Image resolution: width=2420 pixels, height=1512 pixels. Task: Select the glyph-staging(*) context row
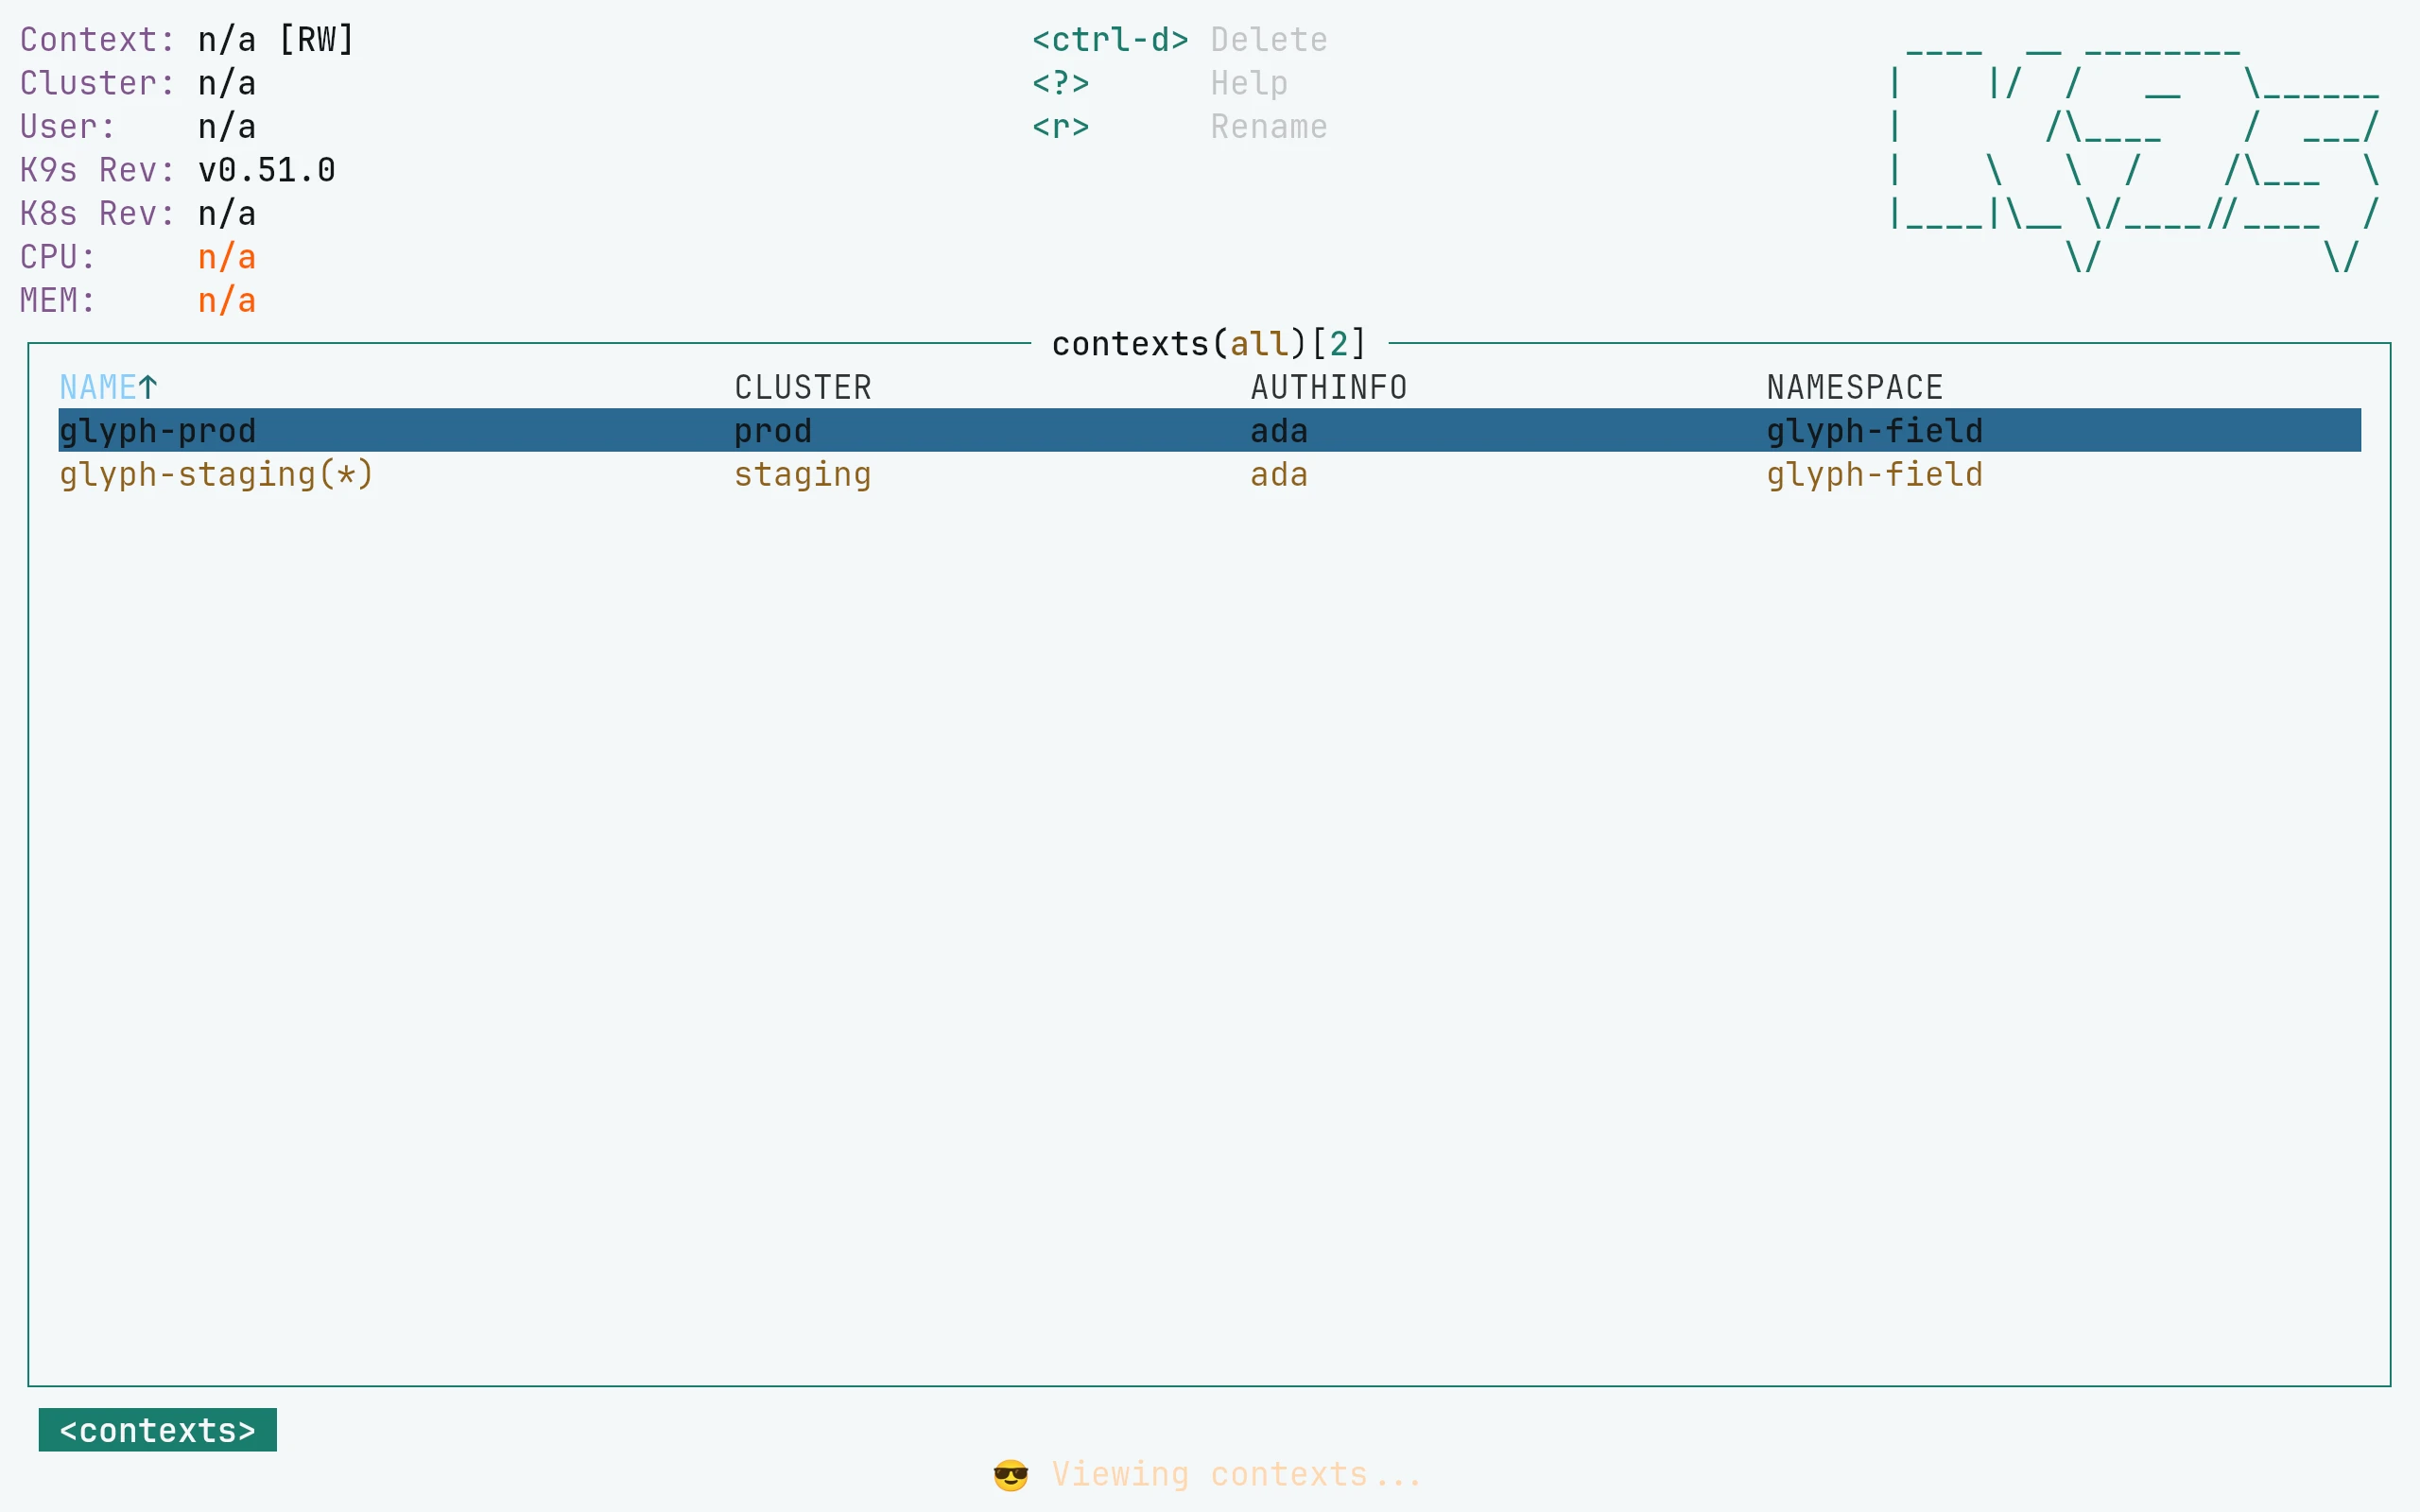[x=1209, y=474]
